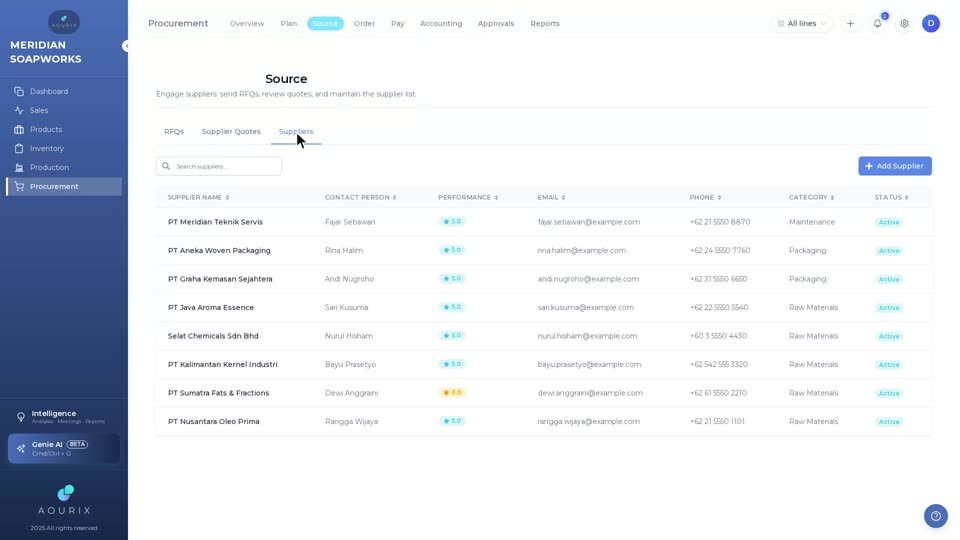Open notifications bell icon
This screenshot has height=540, width=960.
click(x=877, y=23)
